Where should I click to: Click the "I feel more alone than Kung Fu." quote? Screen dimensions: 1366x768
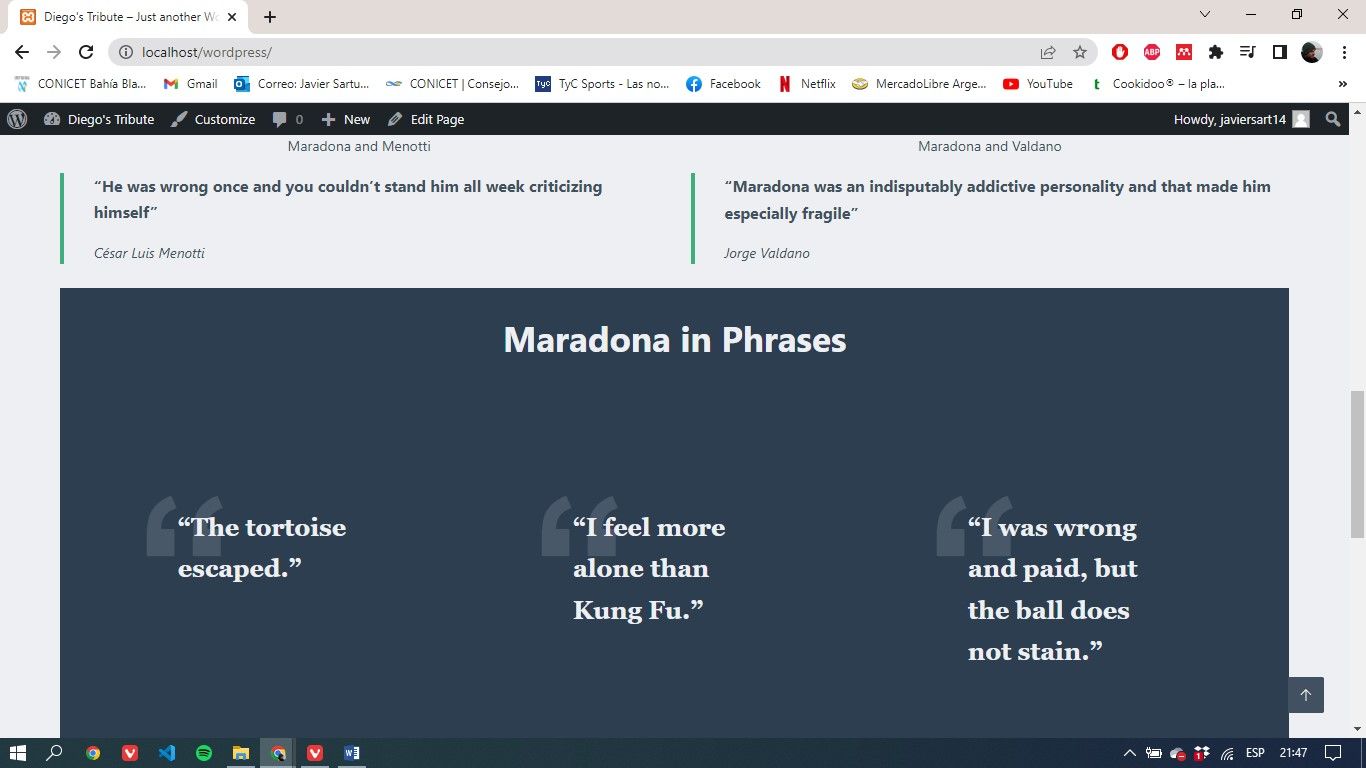click(649, 569)
